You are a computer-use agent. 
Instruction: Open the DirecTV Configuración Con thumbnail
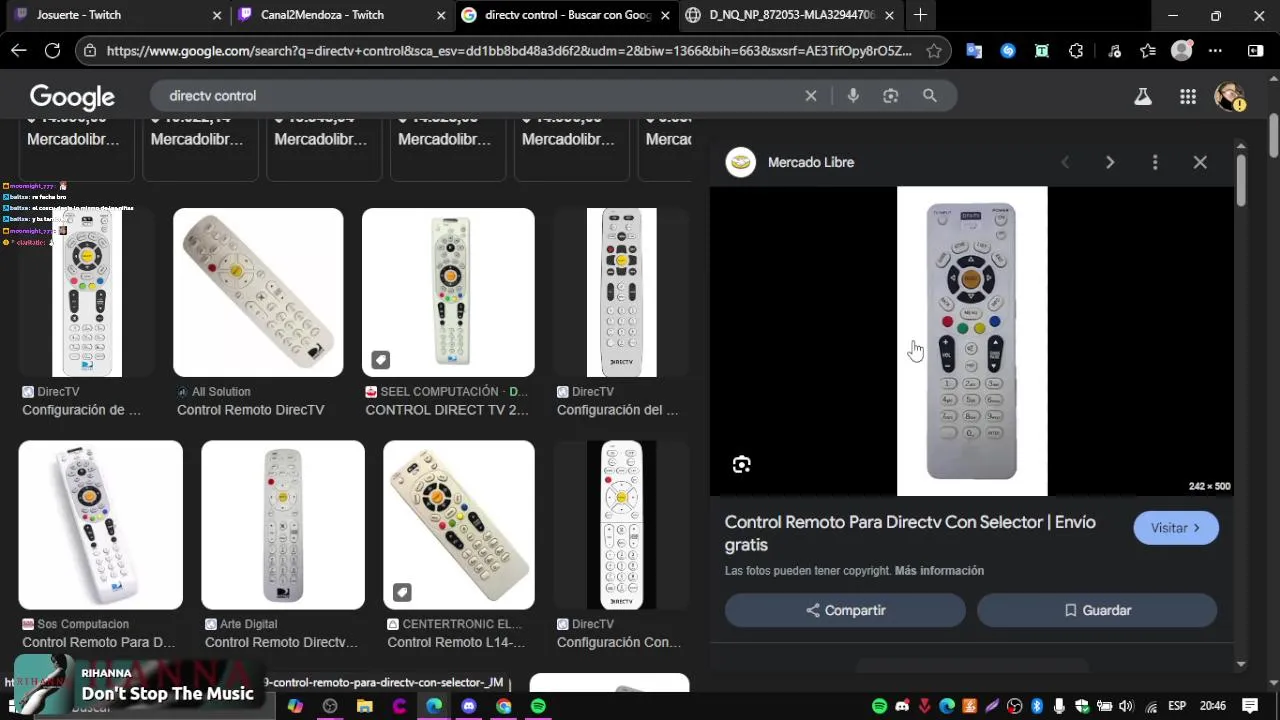621,525
